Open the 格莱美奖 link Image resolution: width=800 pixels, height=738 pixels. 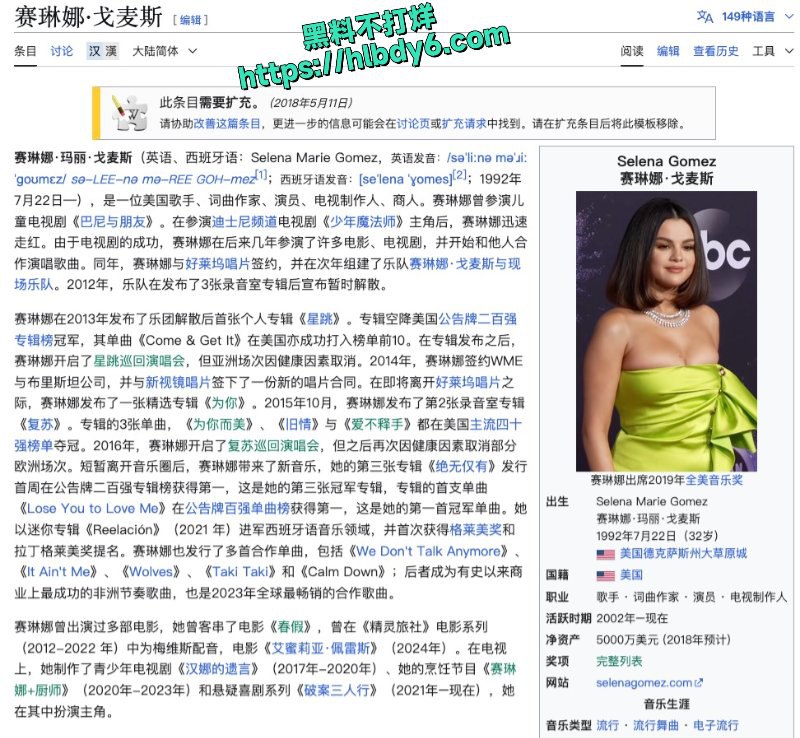coord(476,530)
